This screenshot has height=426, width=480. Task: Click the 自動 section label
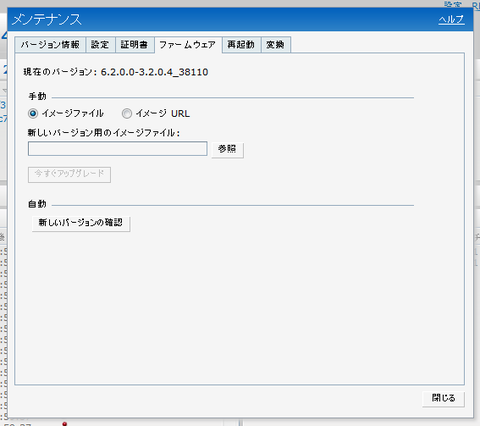37,204
